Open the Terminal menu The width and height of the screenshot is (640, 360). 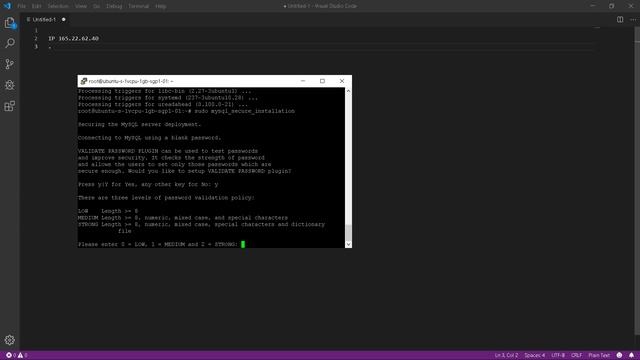[138, 6]
